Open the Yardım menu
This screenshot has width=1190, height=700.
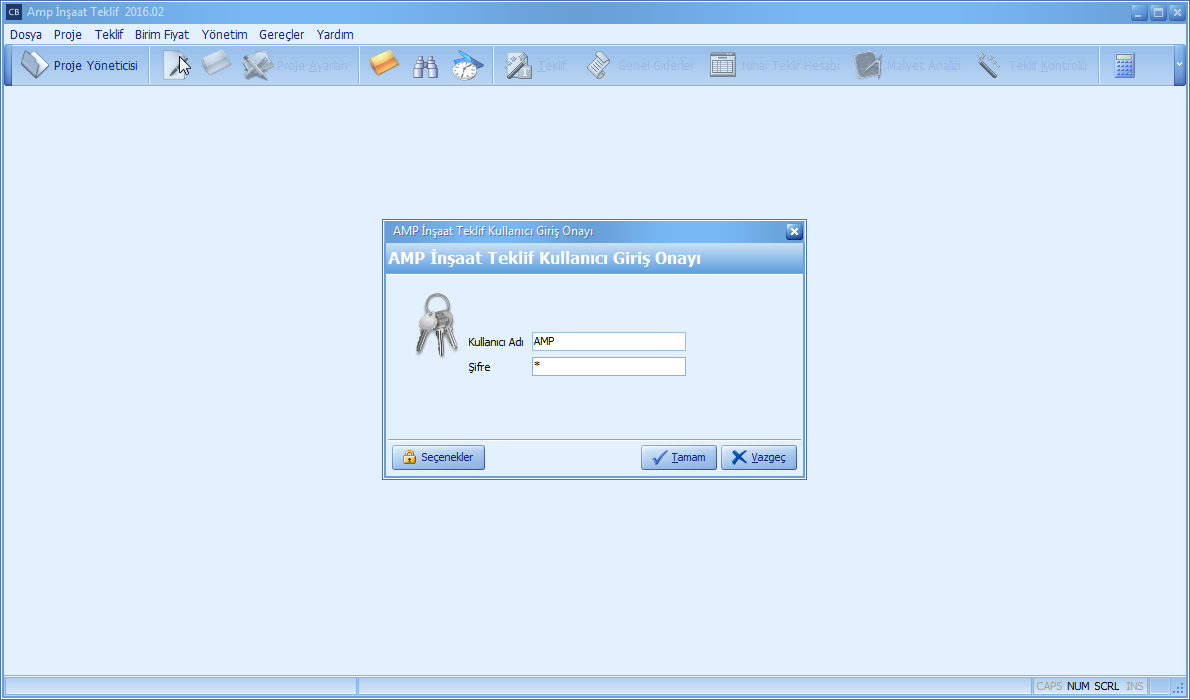click(335, 34)
